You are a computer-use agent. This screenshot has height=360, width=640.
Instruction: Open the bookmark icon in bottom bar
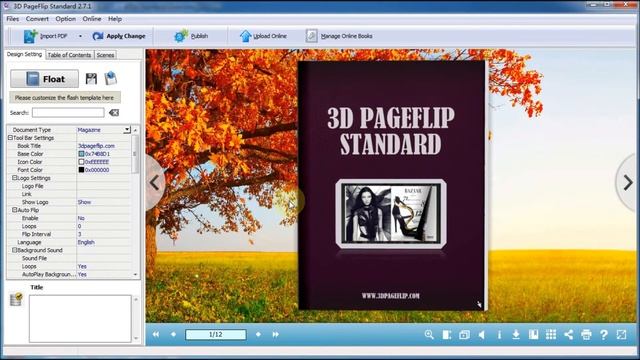pyautogui.click(x=533, y=335)
